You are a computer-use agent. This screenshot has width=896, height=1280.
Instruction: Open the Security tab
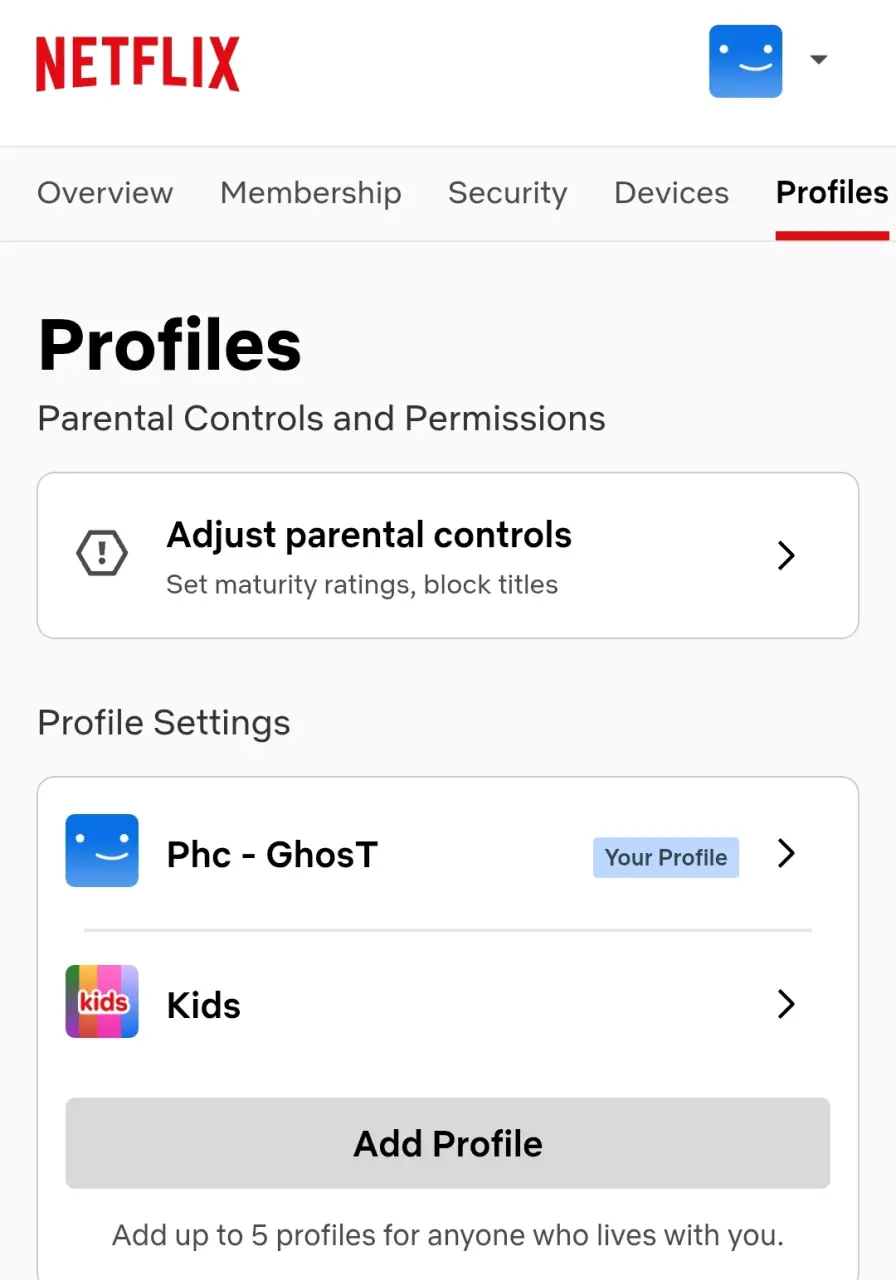tap(508, 193)
